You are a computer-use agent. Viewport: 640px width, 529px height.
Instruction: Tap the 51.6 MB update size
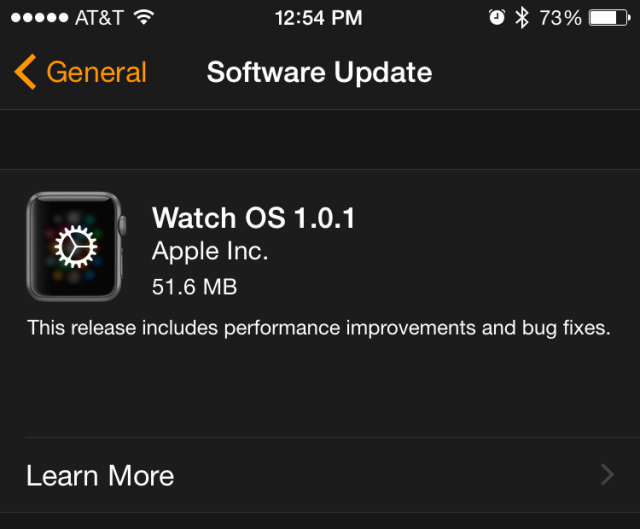click(x=194, y=287)
